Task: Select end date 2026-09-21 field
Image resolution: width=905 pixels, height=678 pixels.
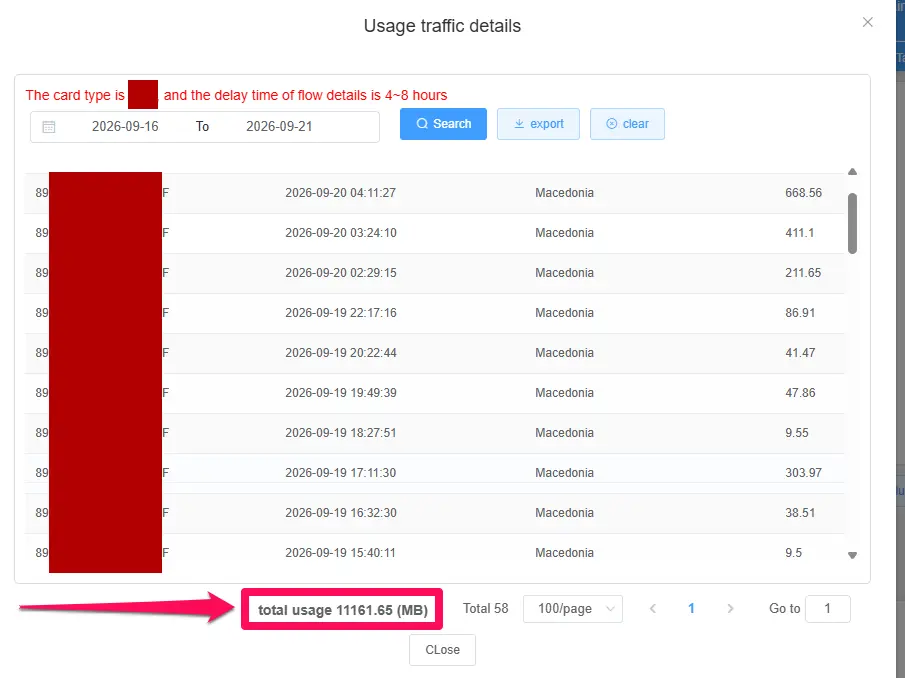Action: [x=279, y=127]
